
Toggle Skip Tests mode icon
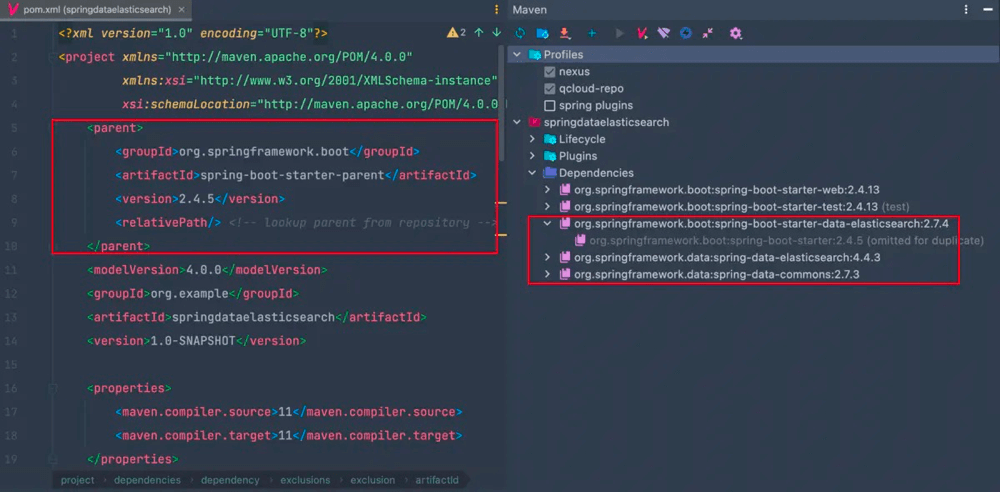click(x=686, y=33)
